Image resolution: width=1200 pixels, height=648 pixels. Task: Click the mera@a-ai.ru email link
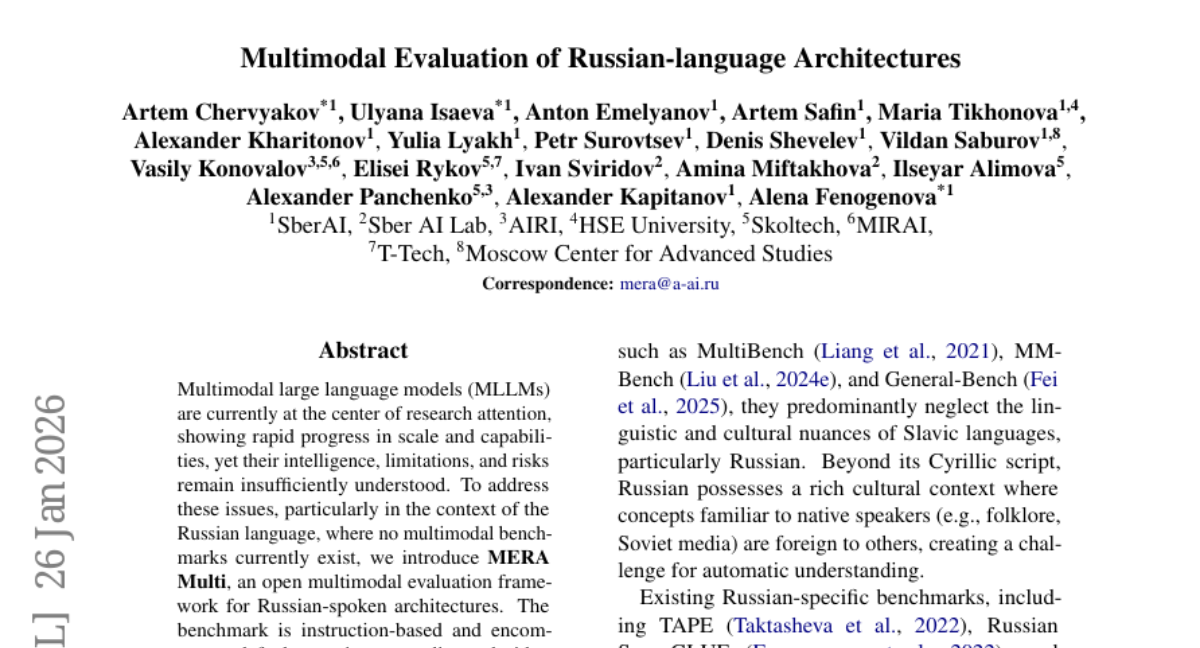click(669, 283)
